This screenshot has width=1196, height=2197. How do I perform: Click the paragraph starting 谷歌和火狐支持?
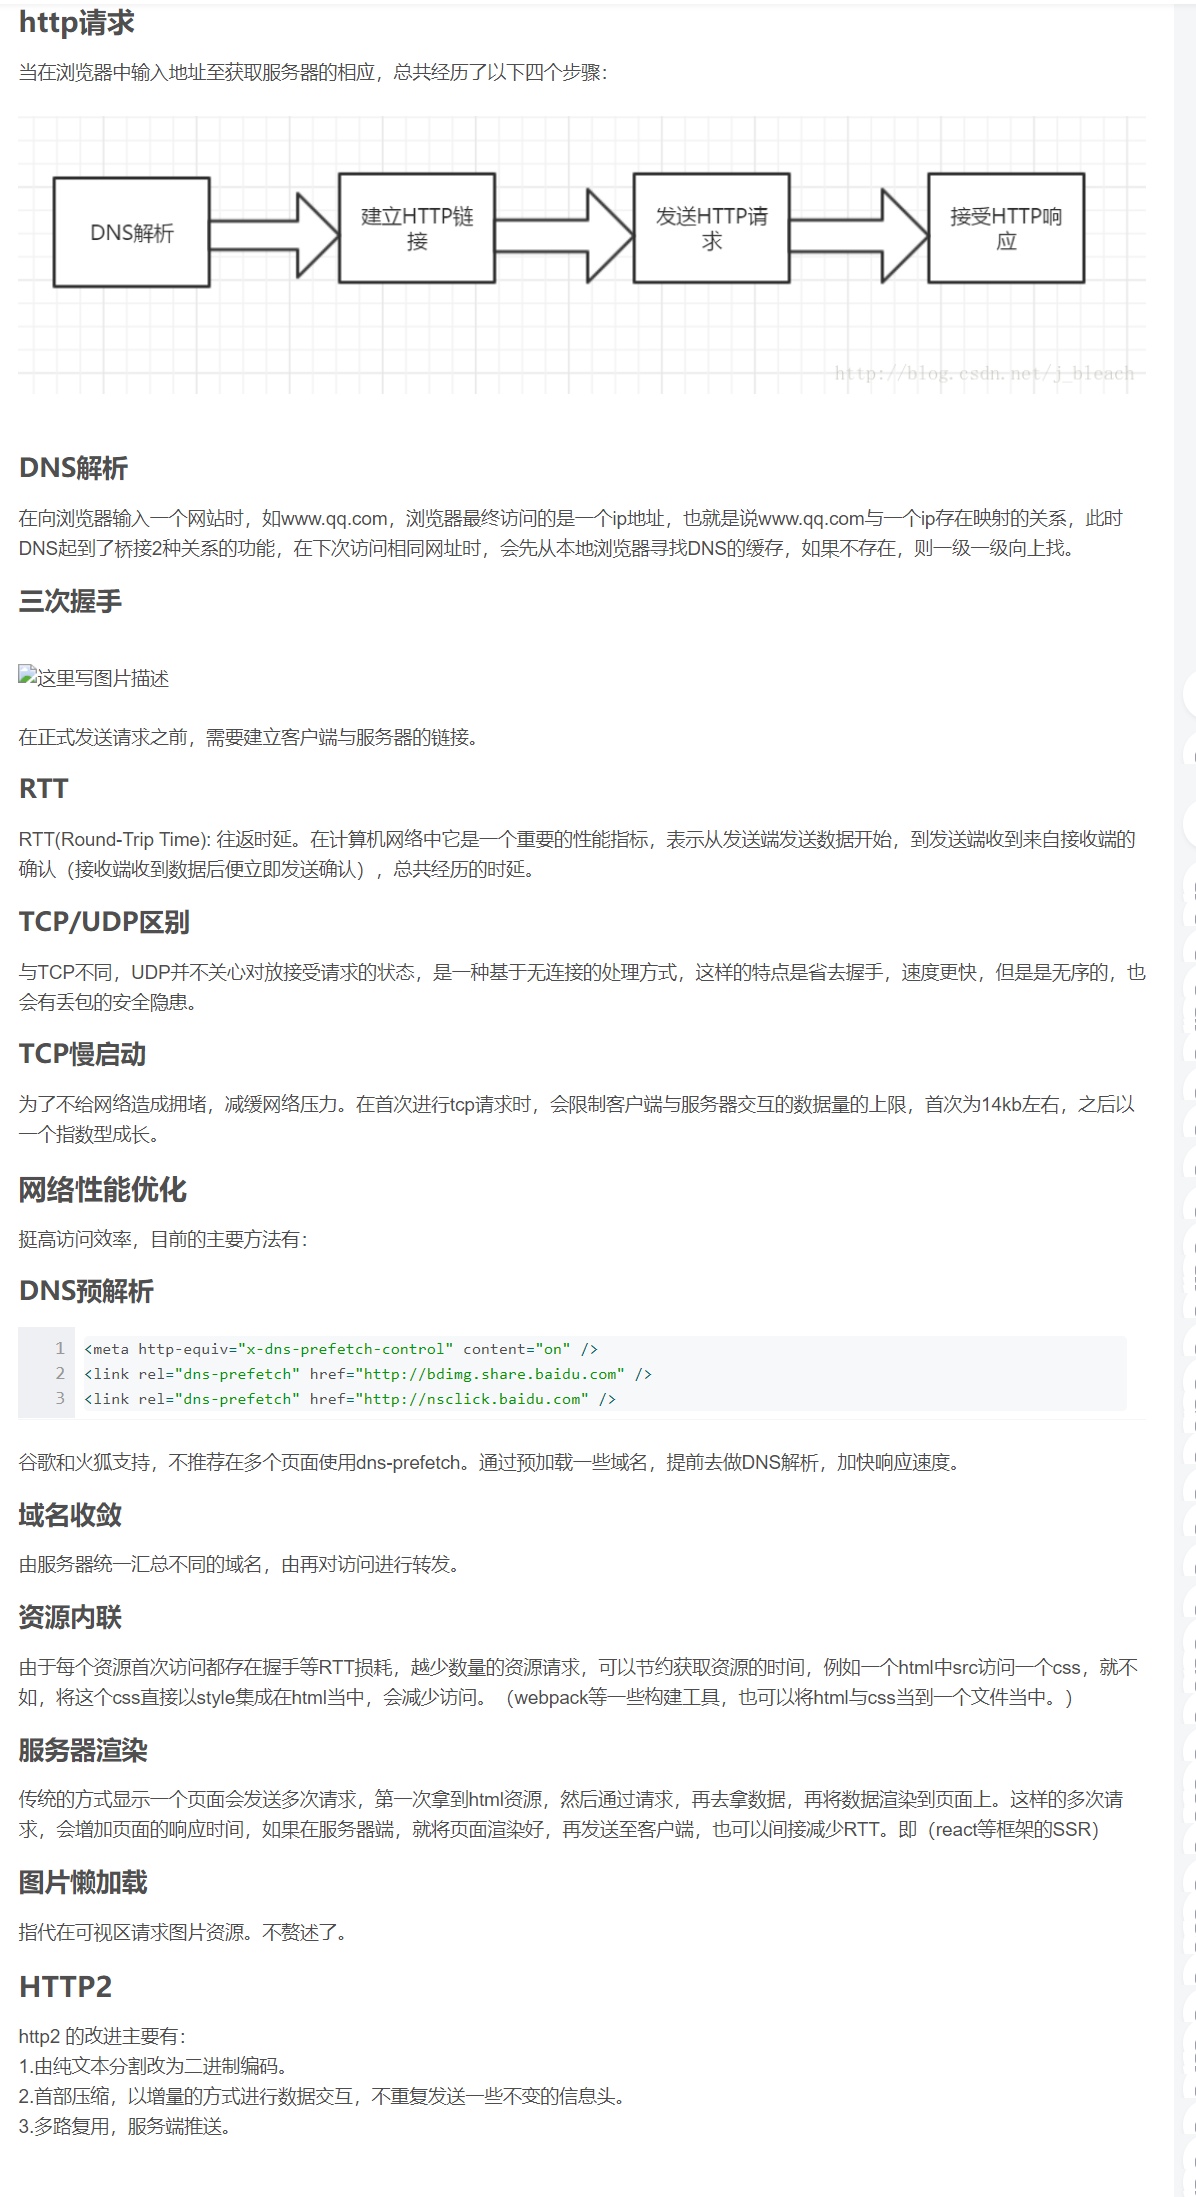[490, 1462]
